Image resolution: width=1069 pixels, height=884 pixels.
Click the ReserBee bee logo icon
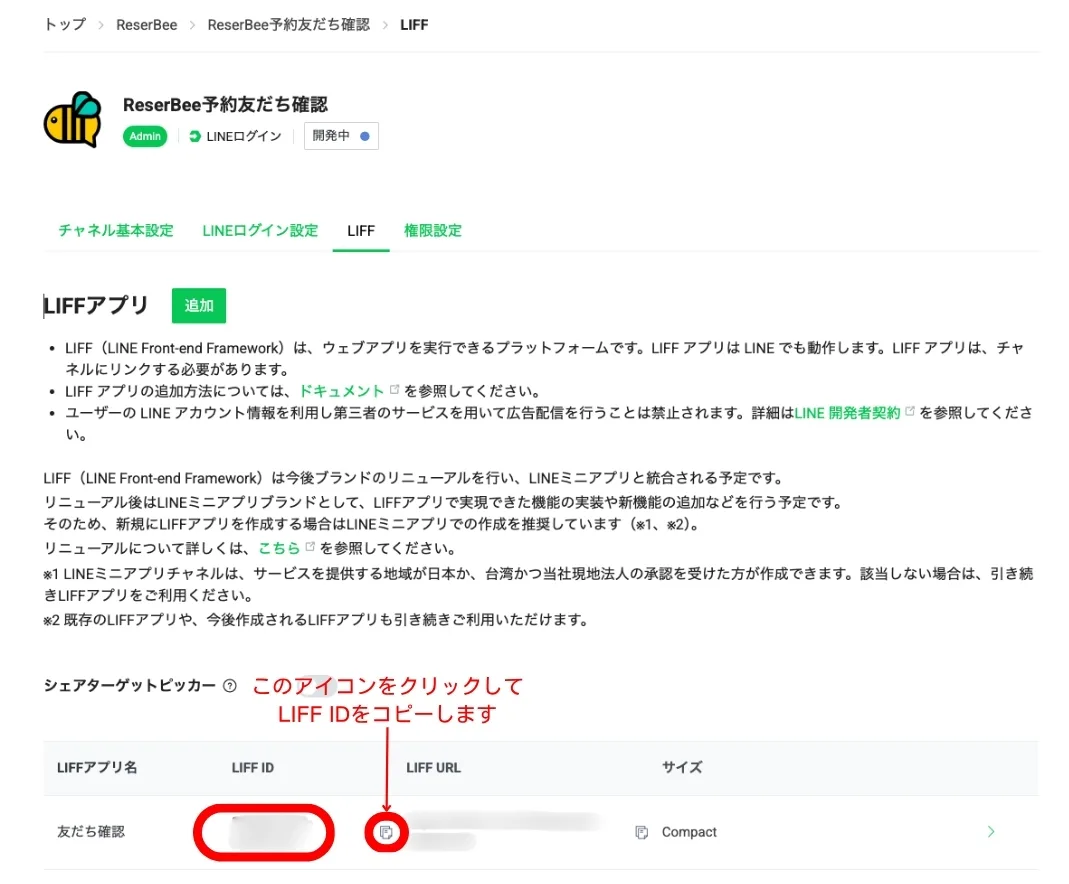click(72, 120)
